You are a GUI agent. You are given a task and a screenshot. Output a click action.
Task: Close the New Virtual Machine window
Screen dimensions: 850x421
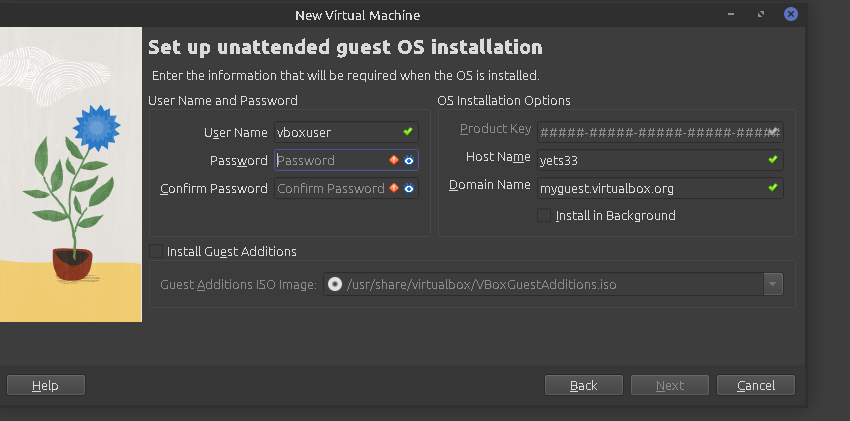[x=791, y=14]
